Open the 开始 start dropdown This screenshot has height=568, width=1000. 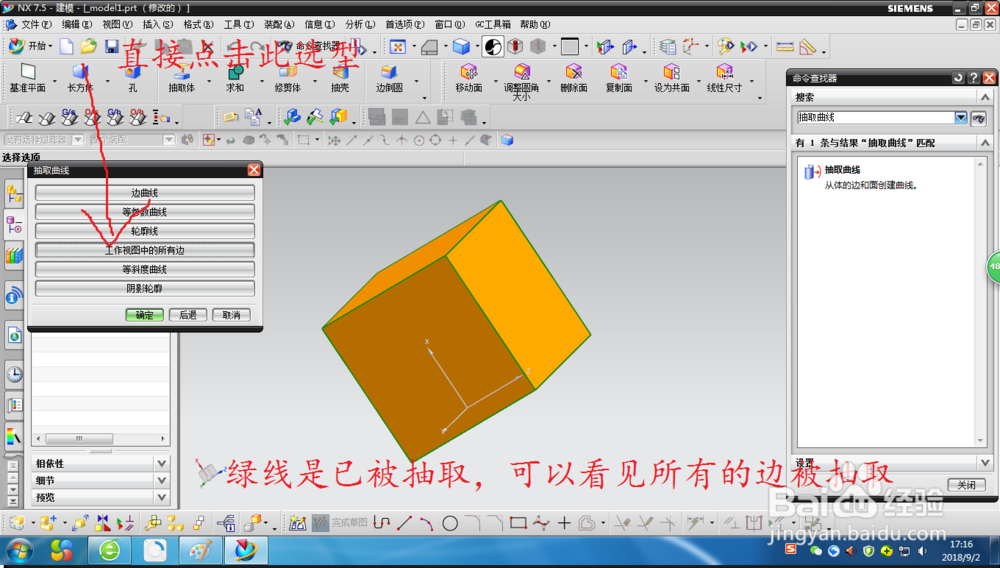(x=31, y=47)
